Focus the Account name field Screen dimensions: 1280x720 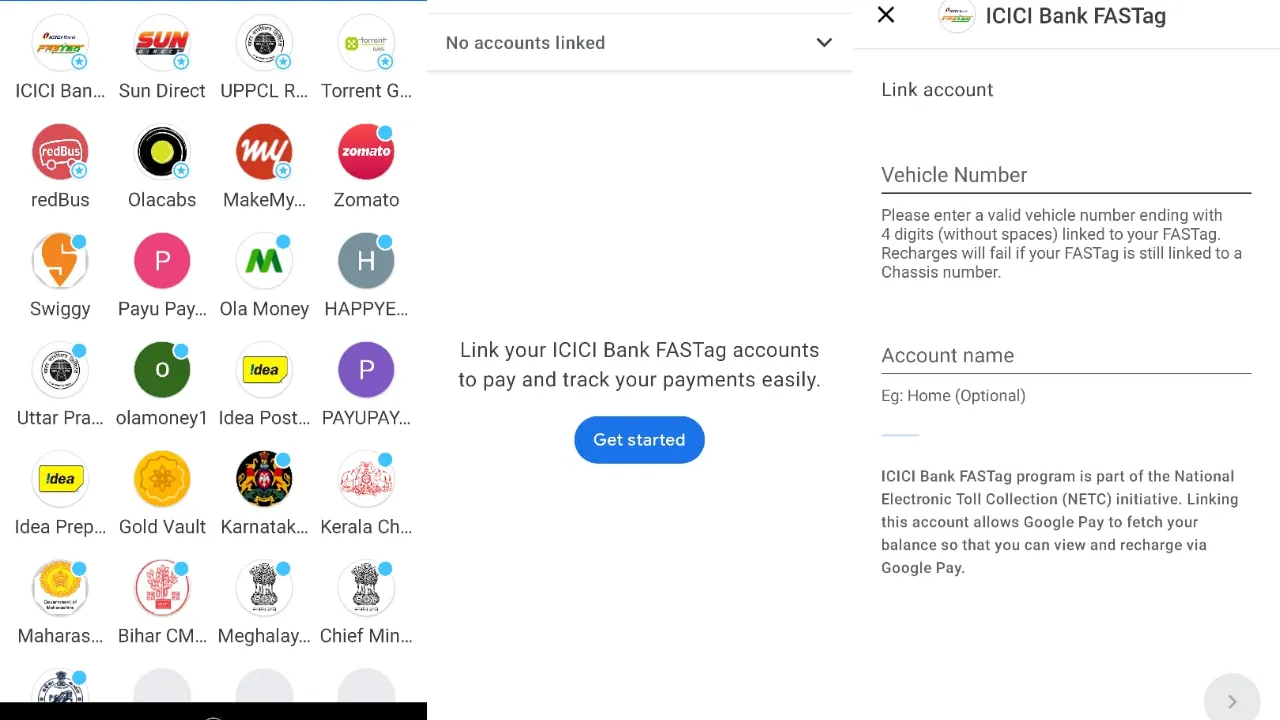[1066, 355]
